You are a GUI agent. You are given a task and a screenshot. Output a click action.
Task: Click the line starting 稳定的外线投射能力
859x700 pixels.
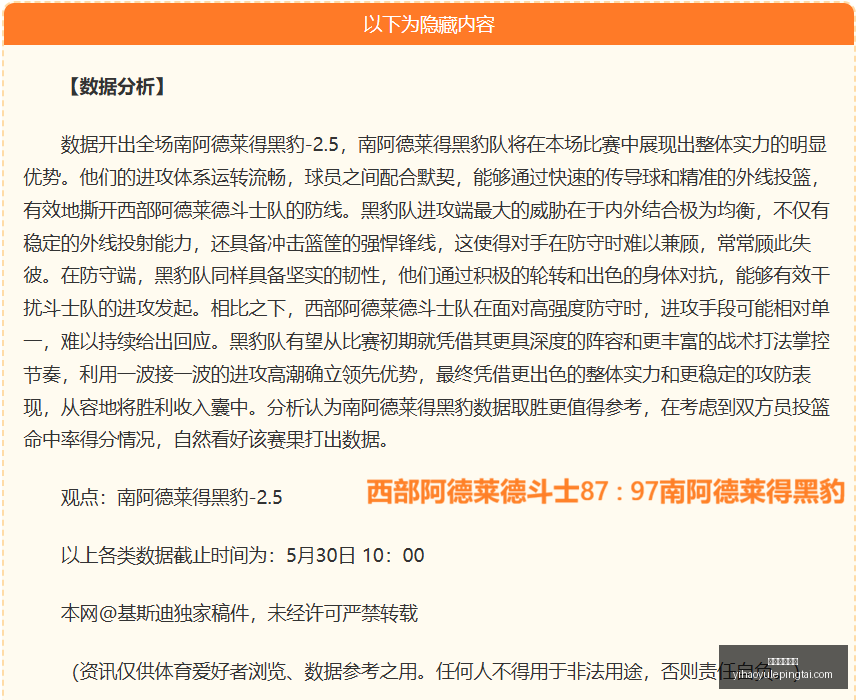tap(417, 243)
